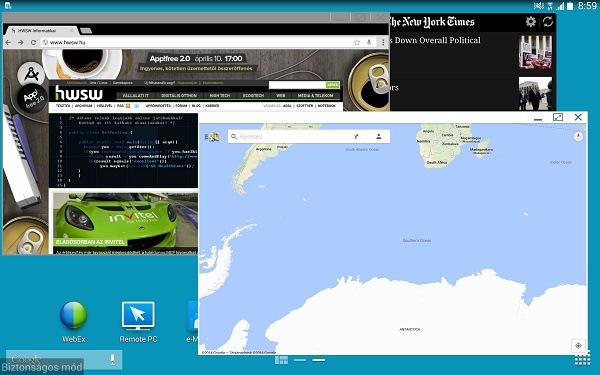Open the Maps account profile icon
The image size is (600, 375).
[x=378, y=136]
